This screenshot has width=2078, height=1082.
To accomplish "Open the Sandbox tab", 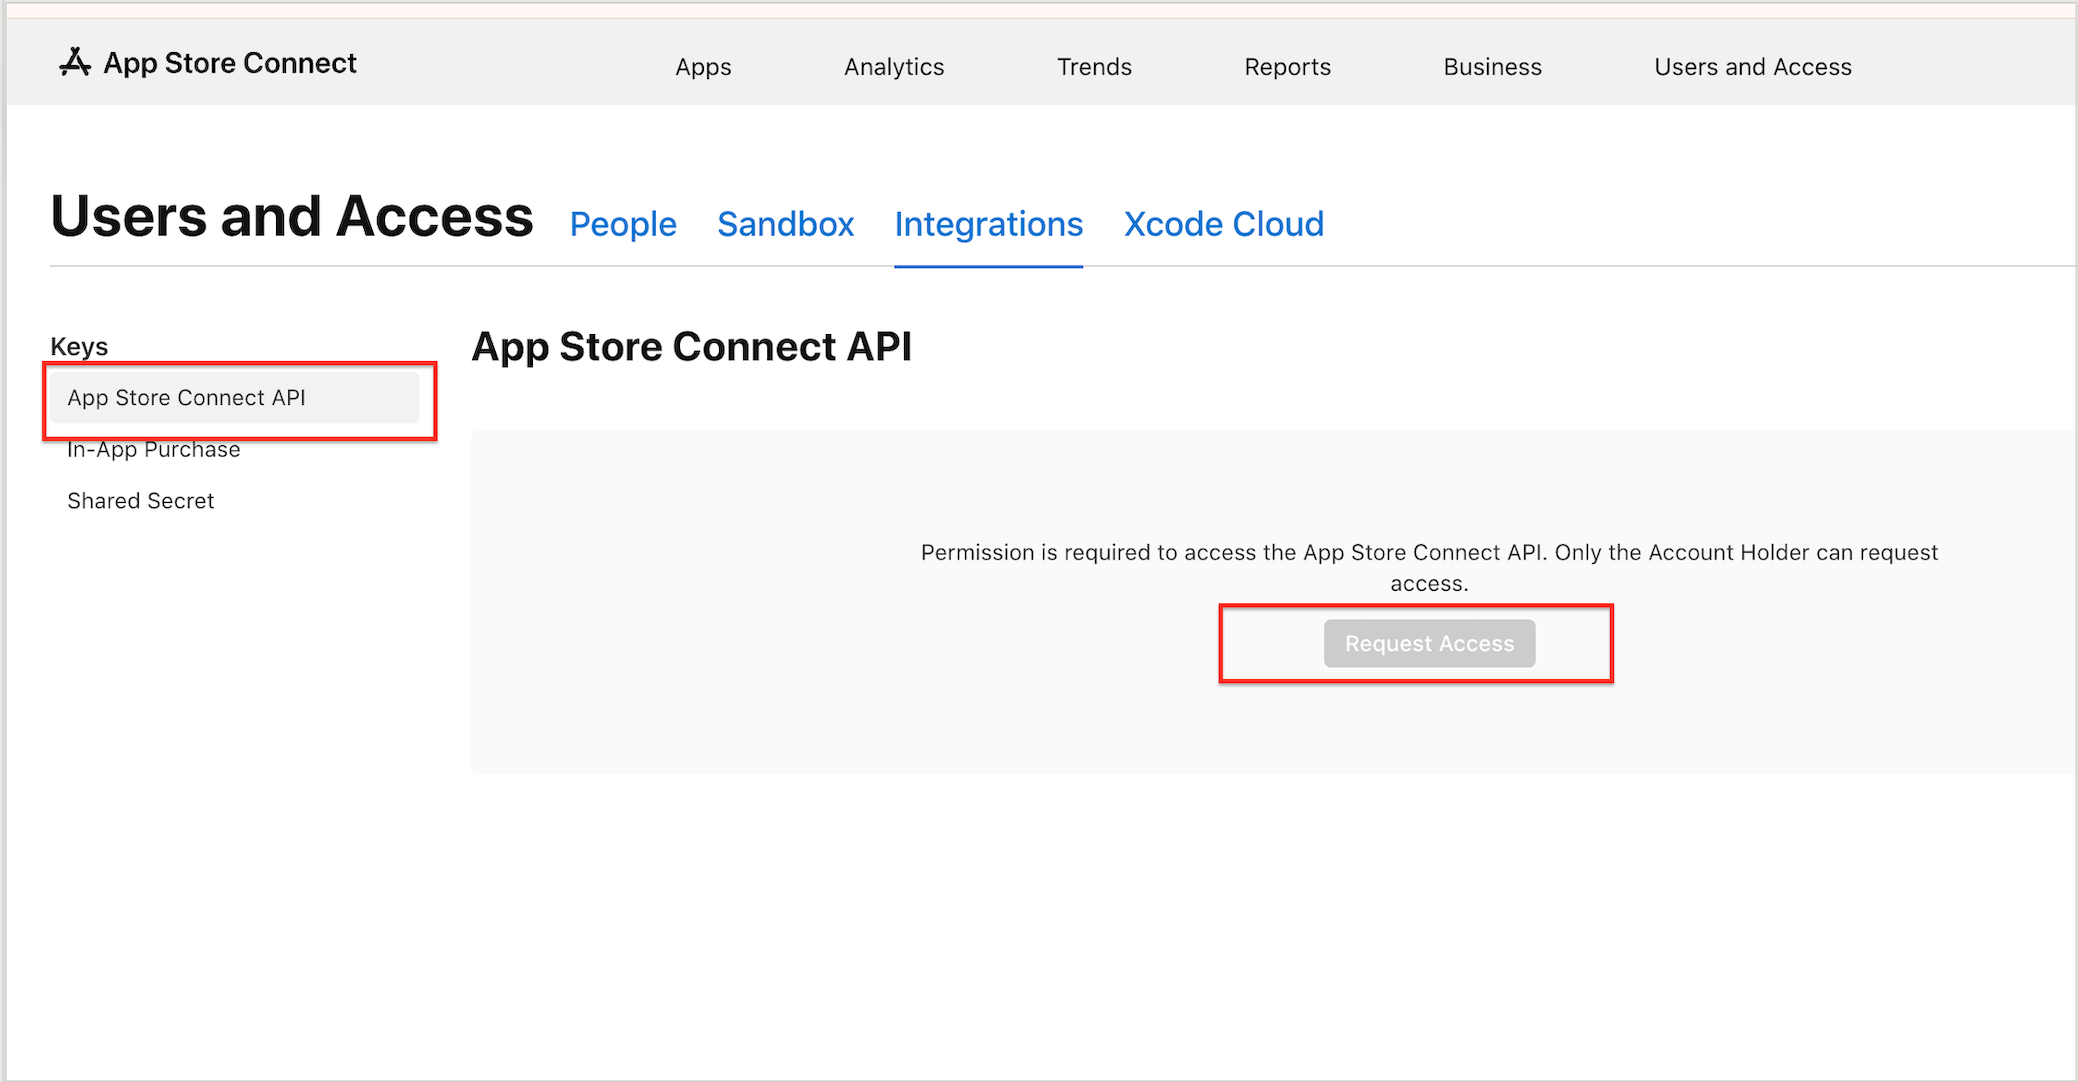I will 785,224.
